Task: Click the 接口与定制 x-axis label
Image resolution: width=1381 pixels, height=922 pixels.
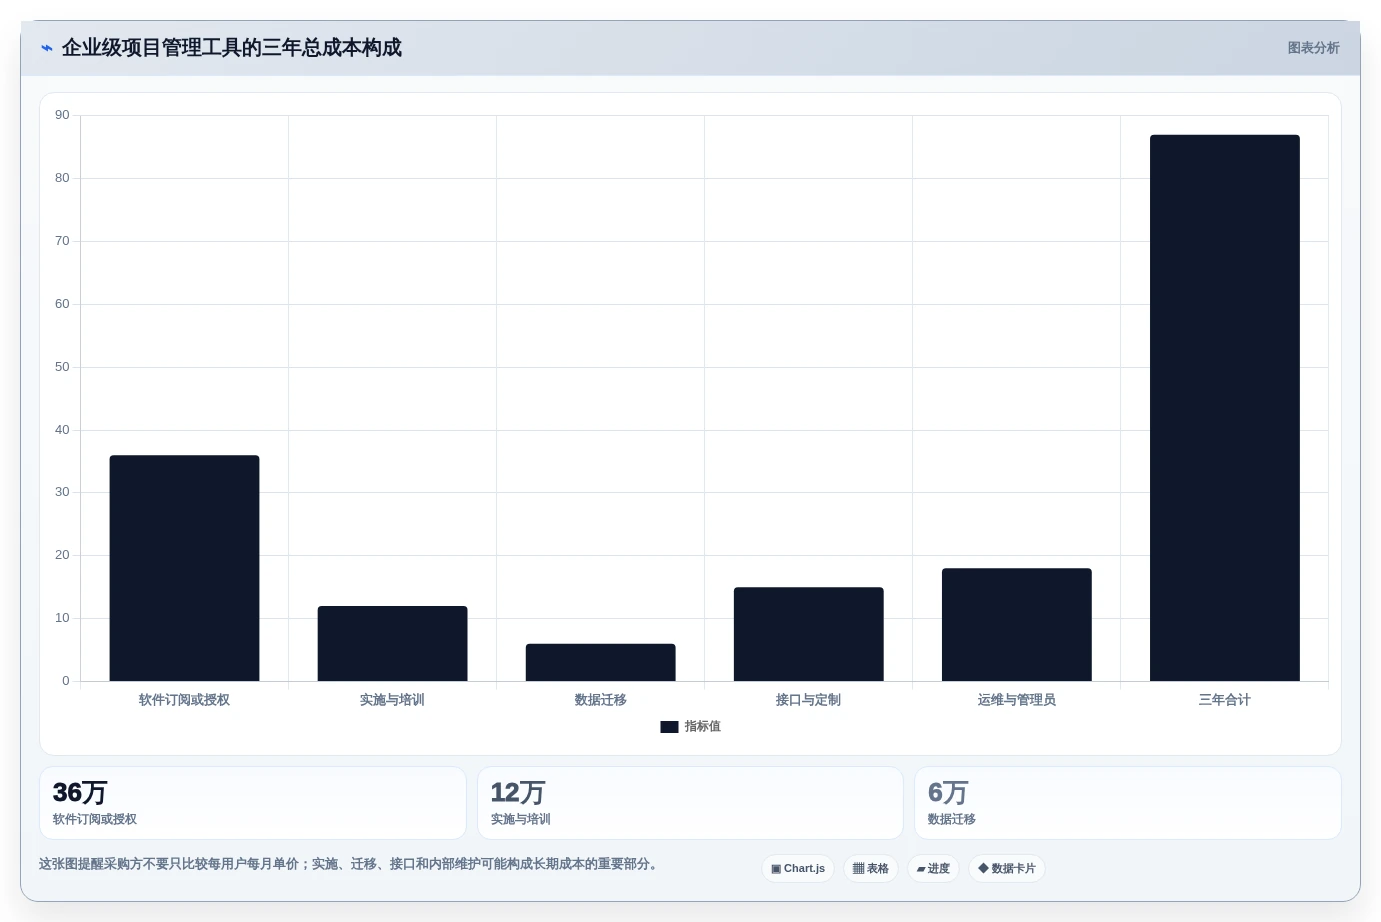Action: (x=808, y=700)
